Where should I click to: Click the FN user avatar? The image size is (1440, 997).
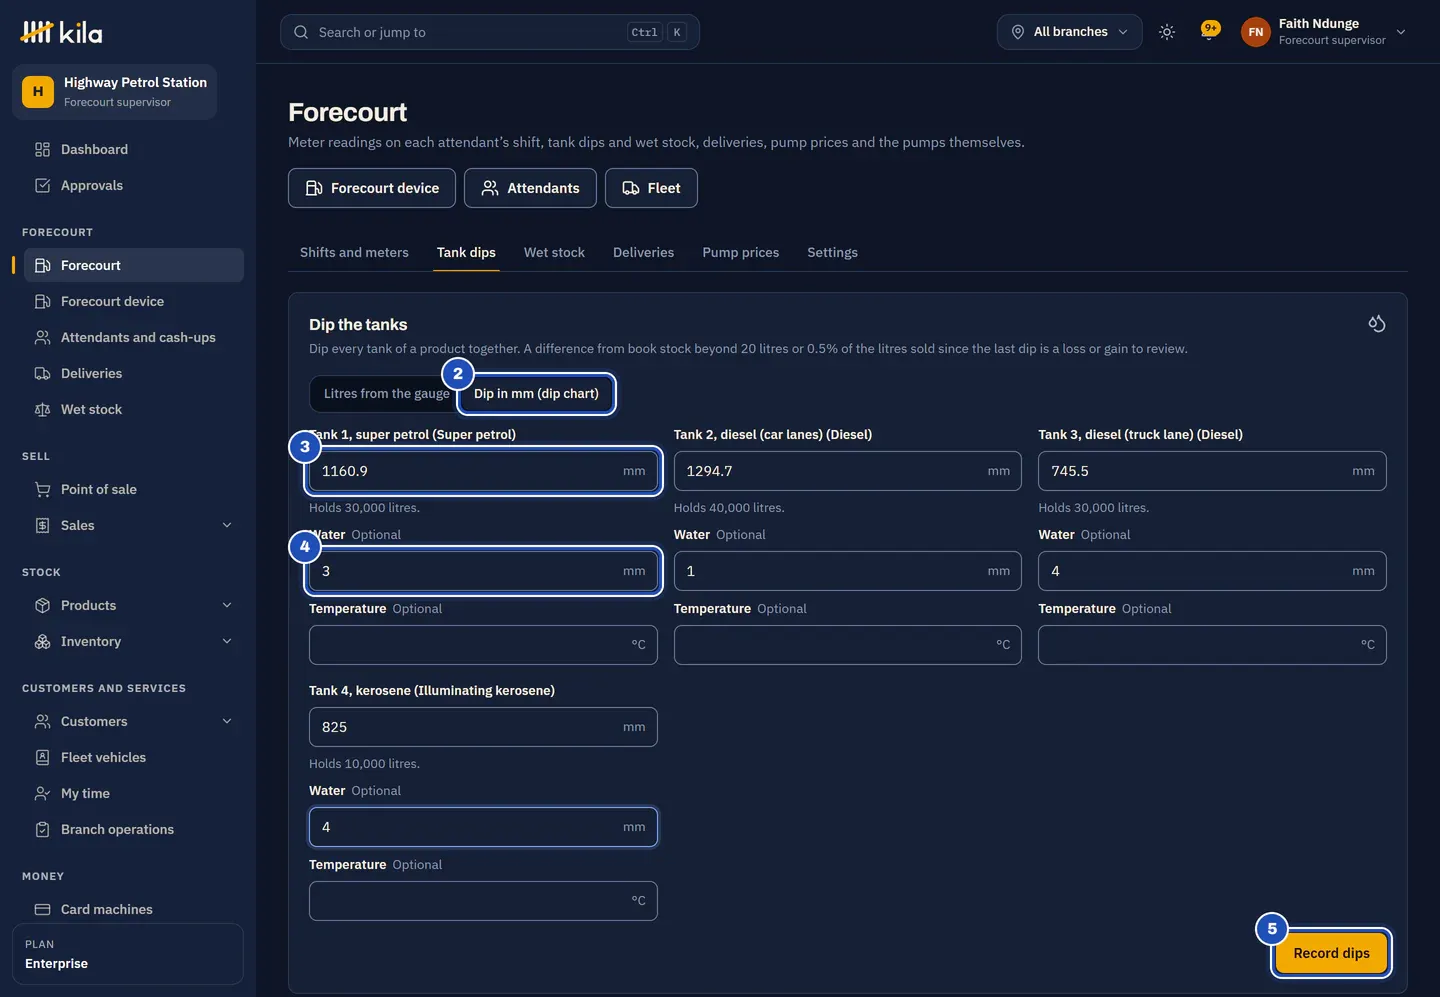click(1256, 32)
